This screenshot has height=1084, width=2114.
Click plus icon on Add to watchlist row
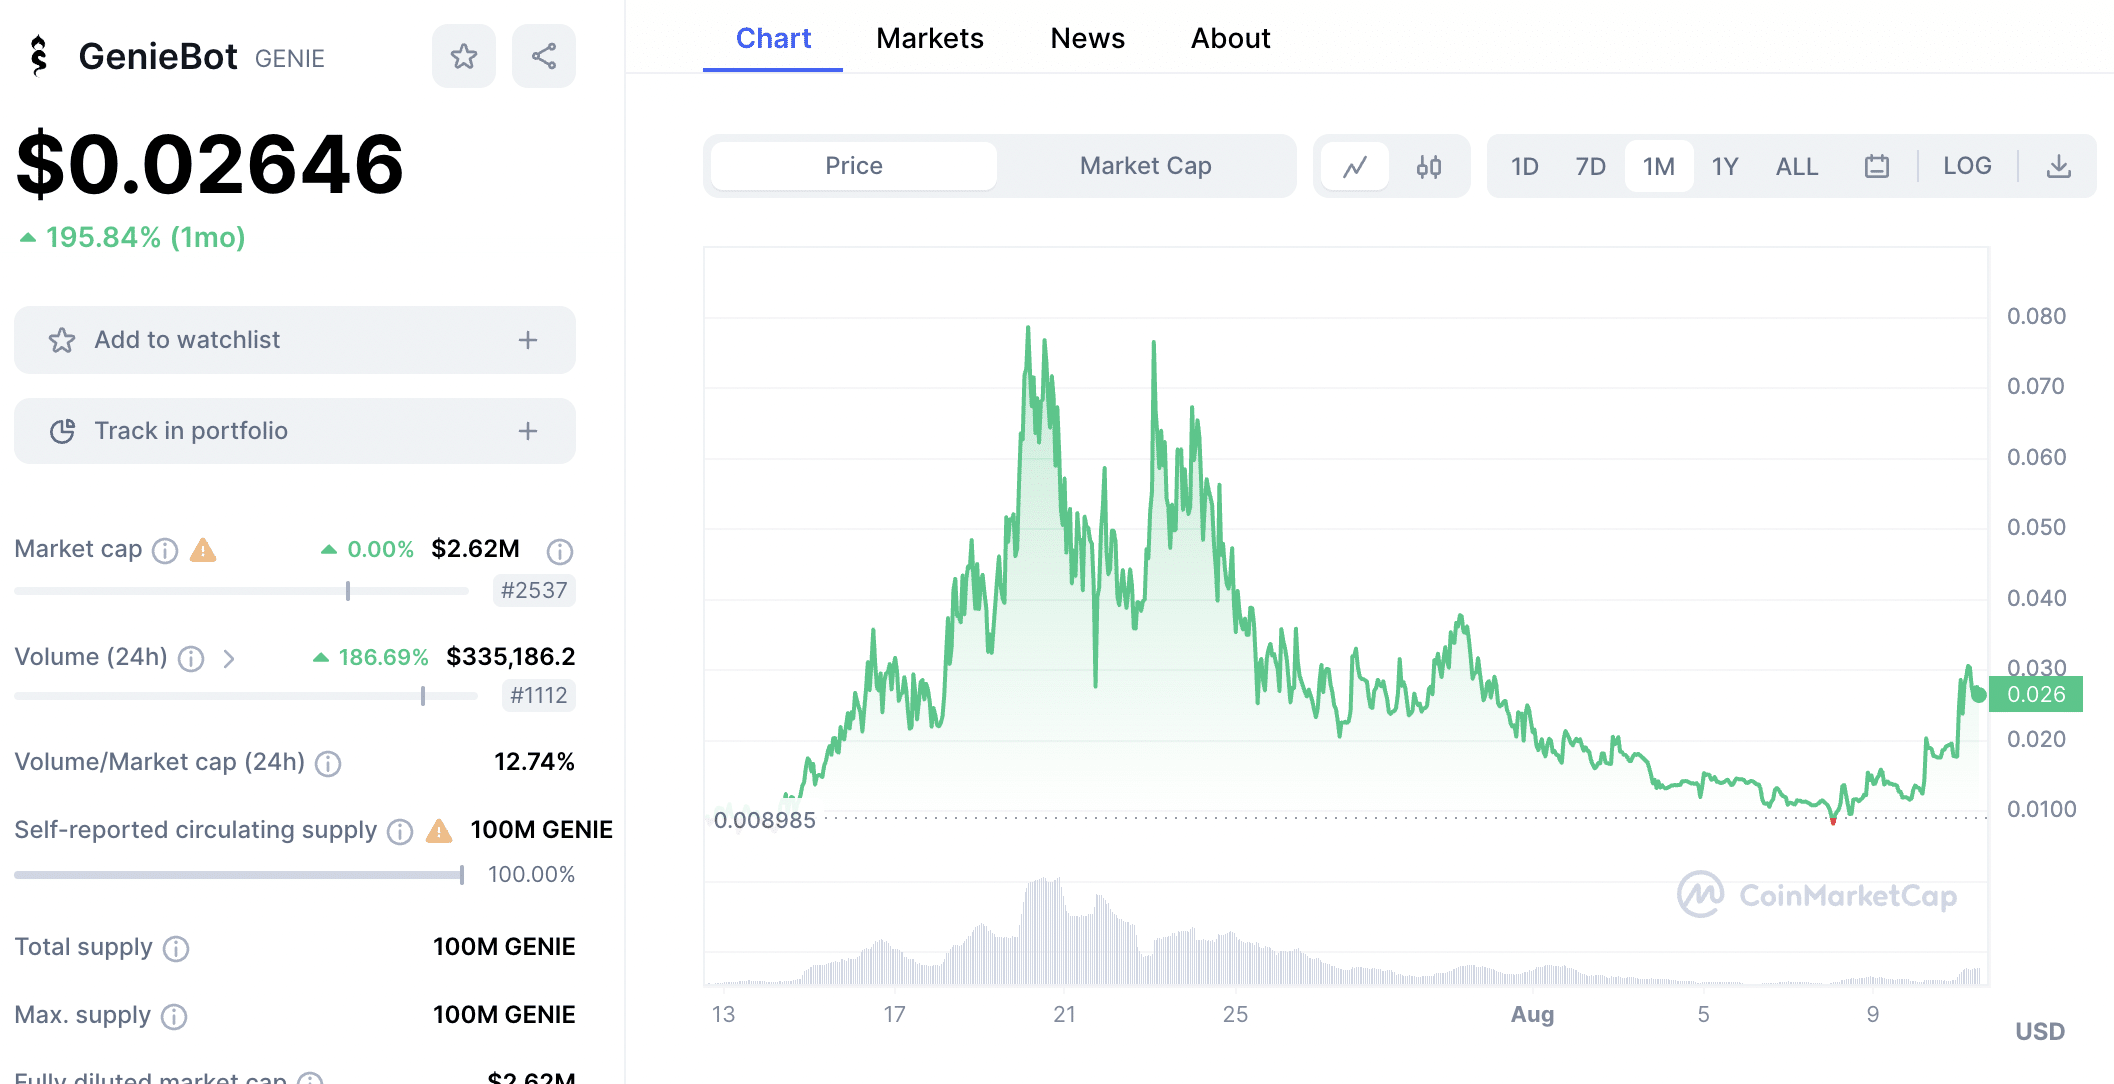pyautogui.click(x=528, y=340)
